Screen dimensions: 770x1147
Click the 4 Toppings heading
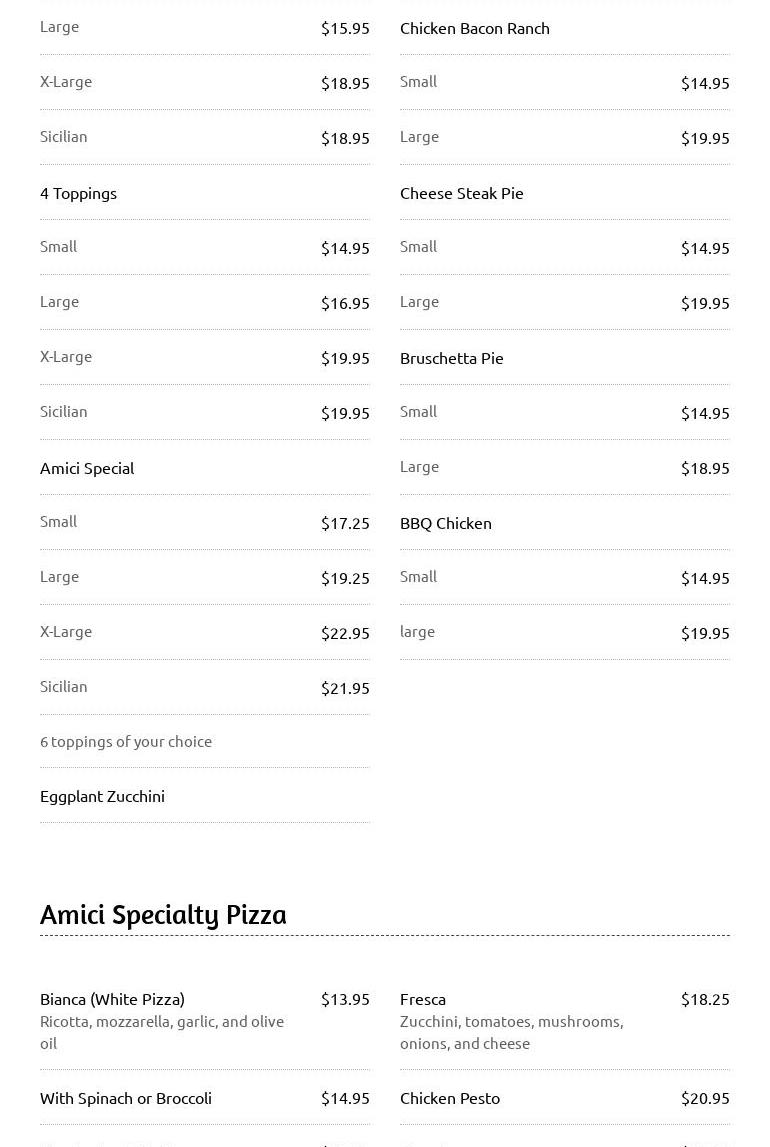tap(79, 193)
